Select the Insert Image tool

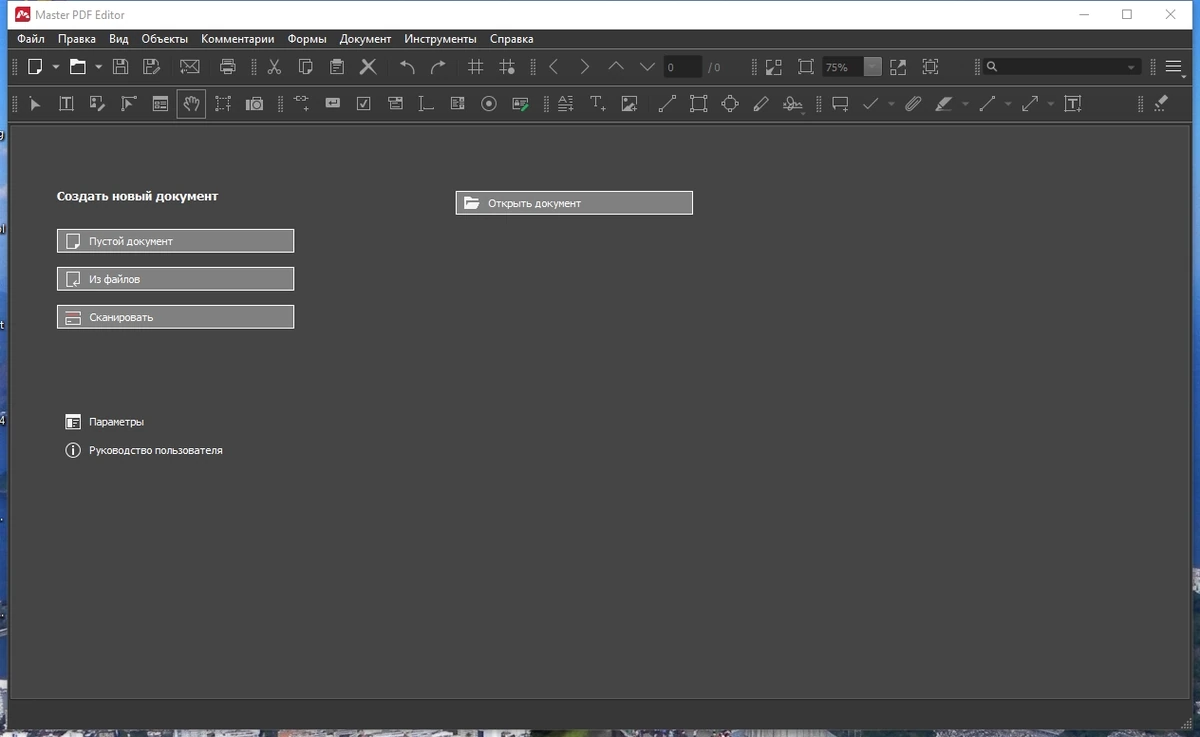tap(629, 103)
